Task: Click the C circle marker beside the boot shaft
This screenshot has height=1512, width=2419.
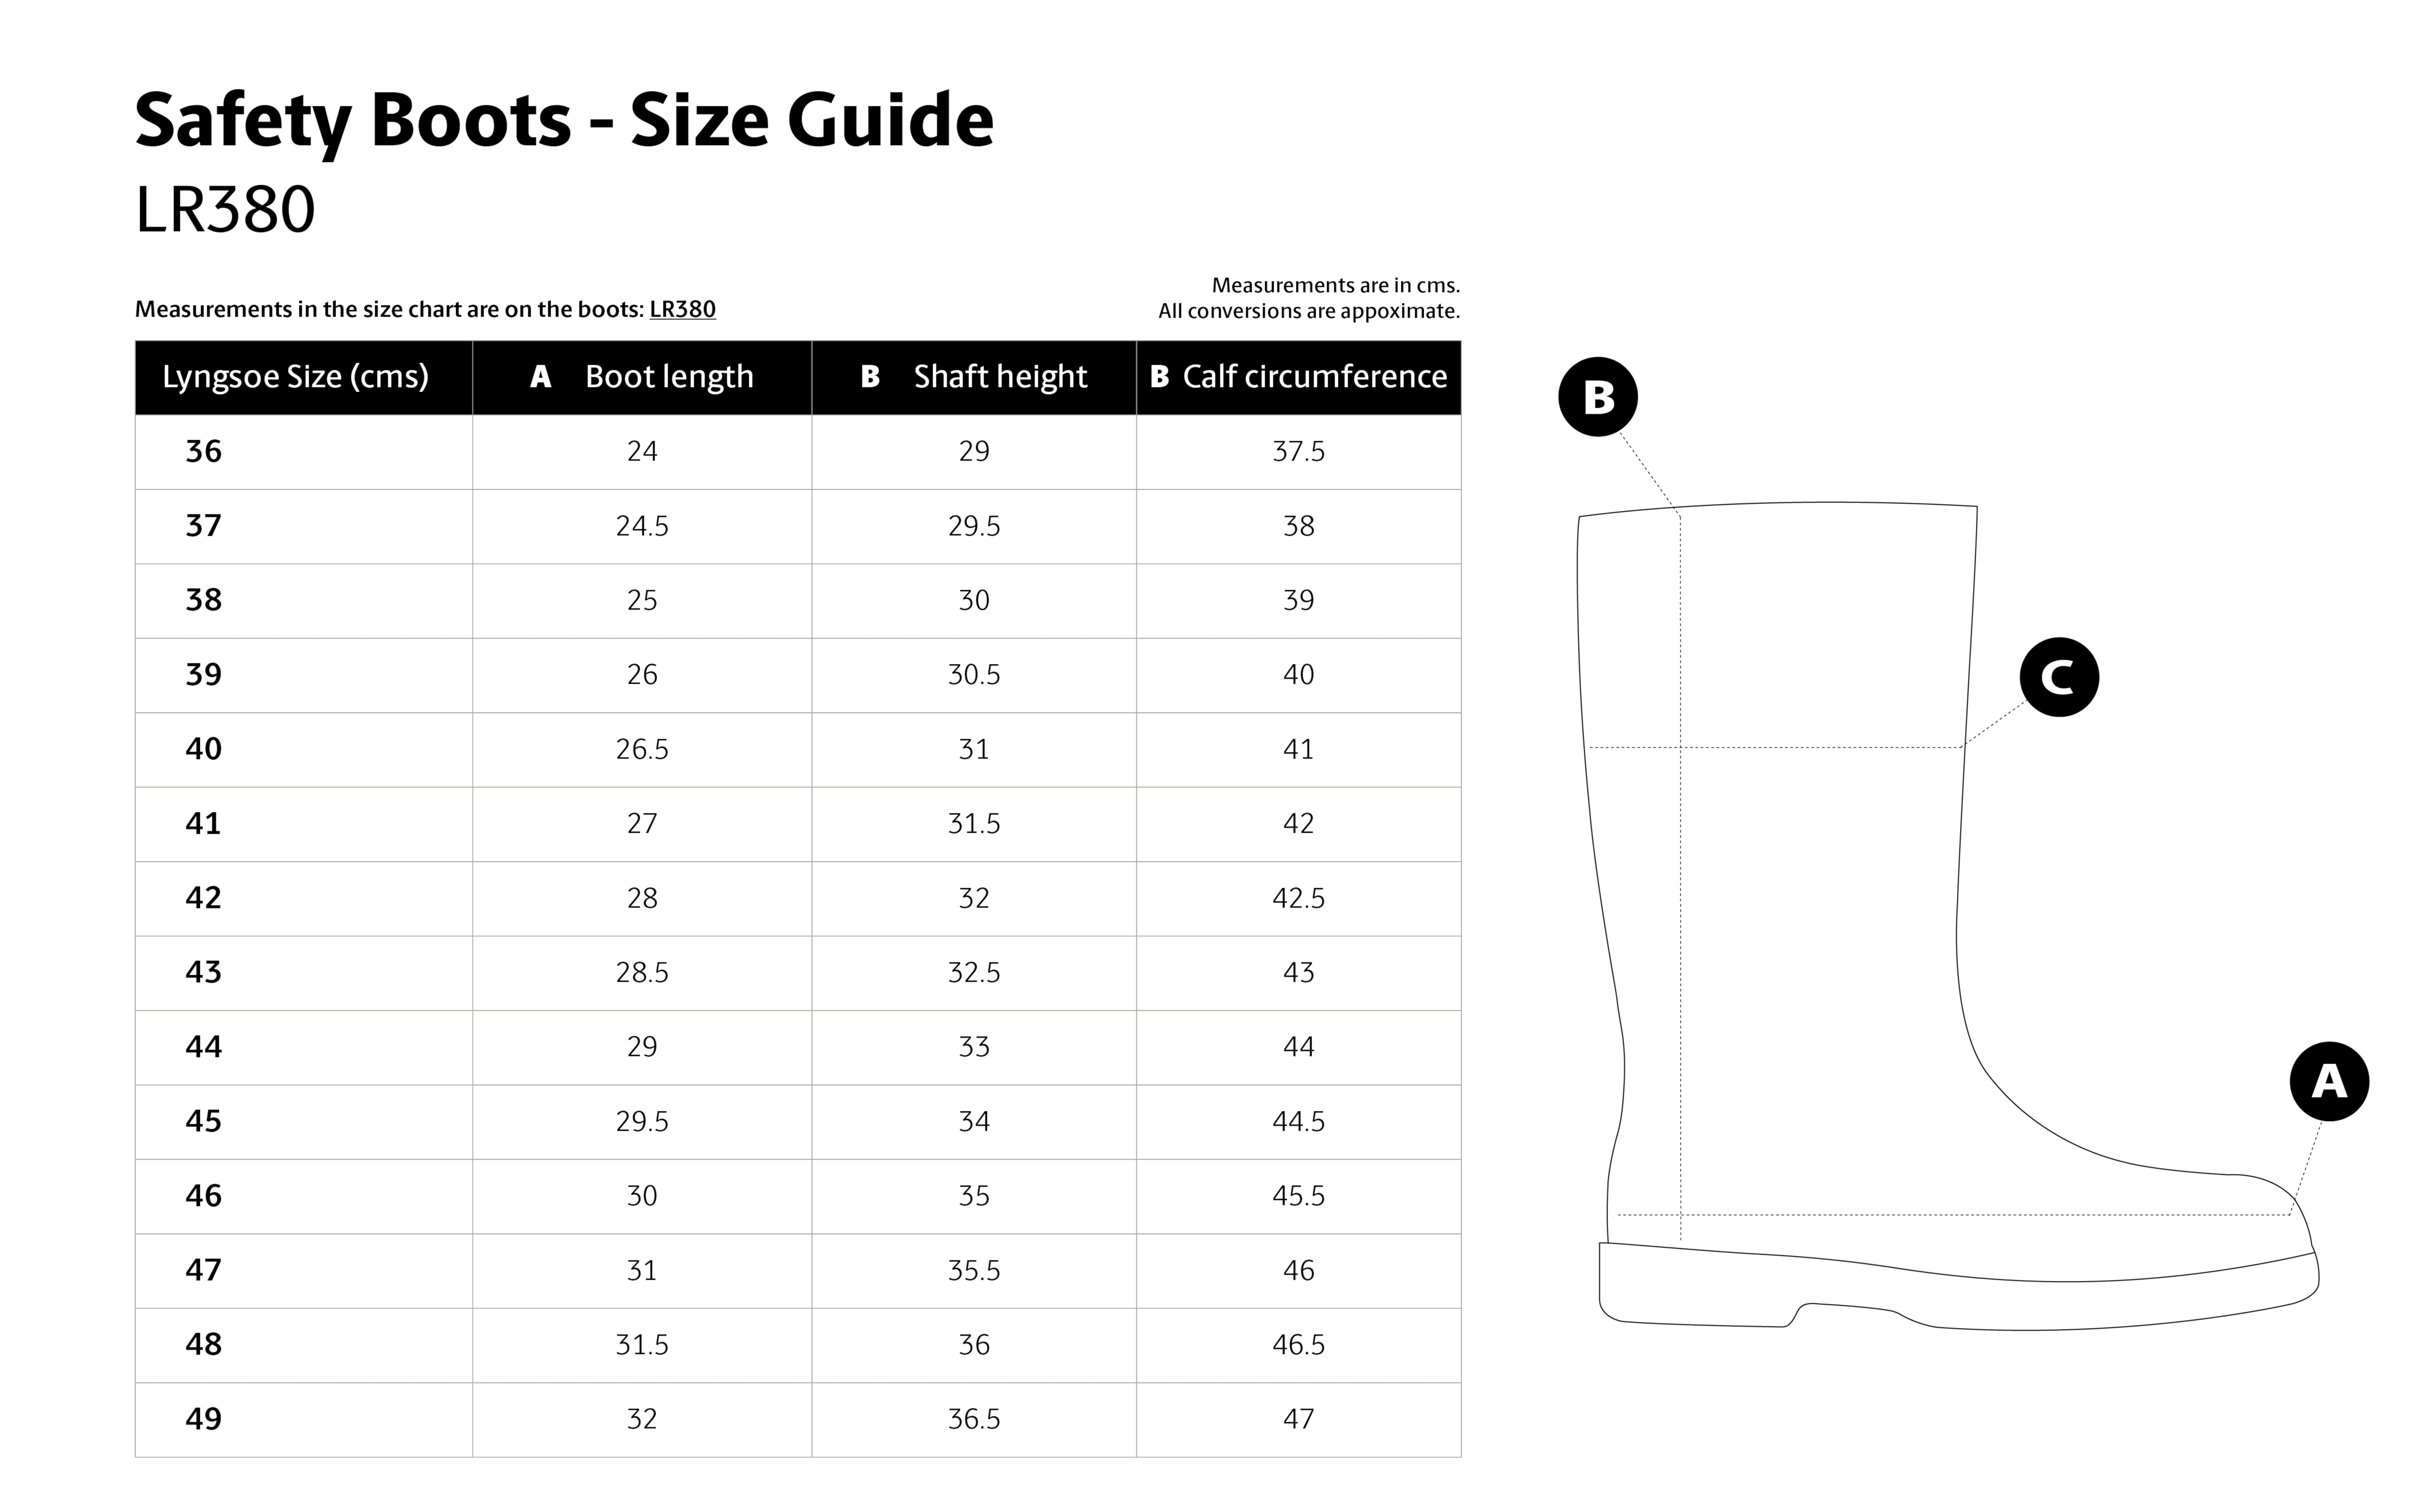Action: 2058,677
